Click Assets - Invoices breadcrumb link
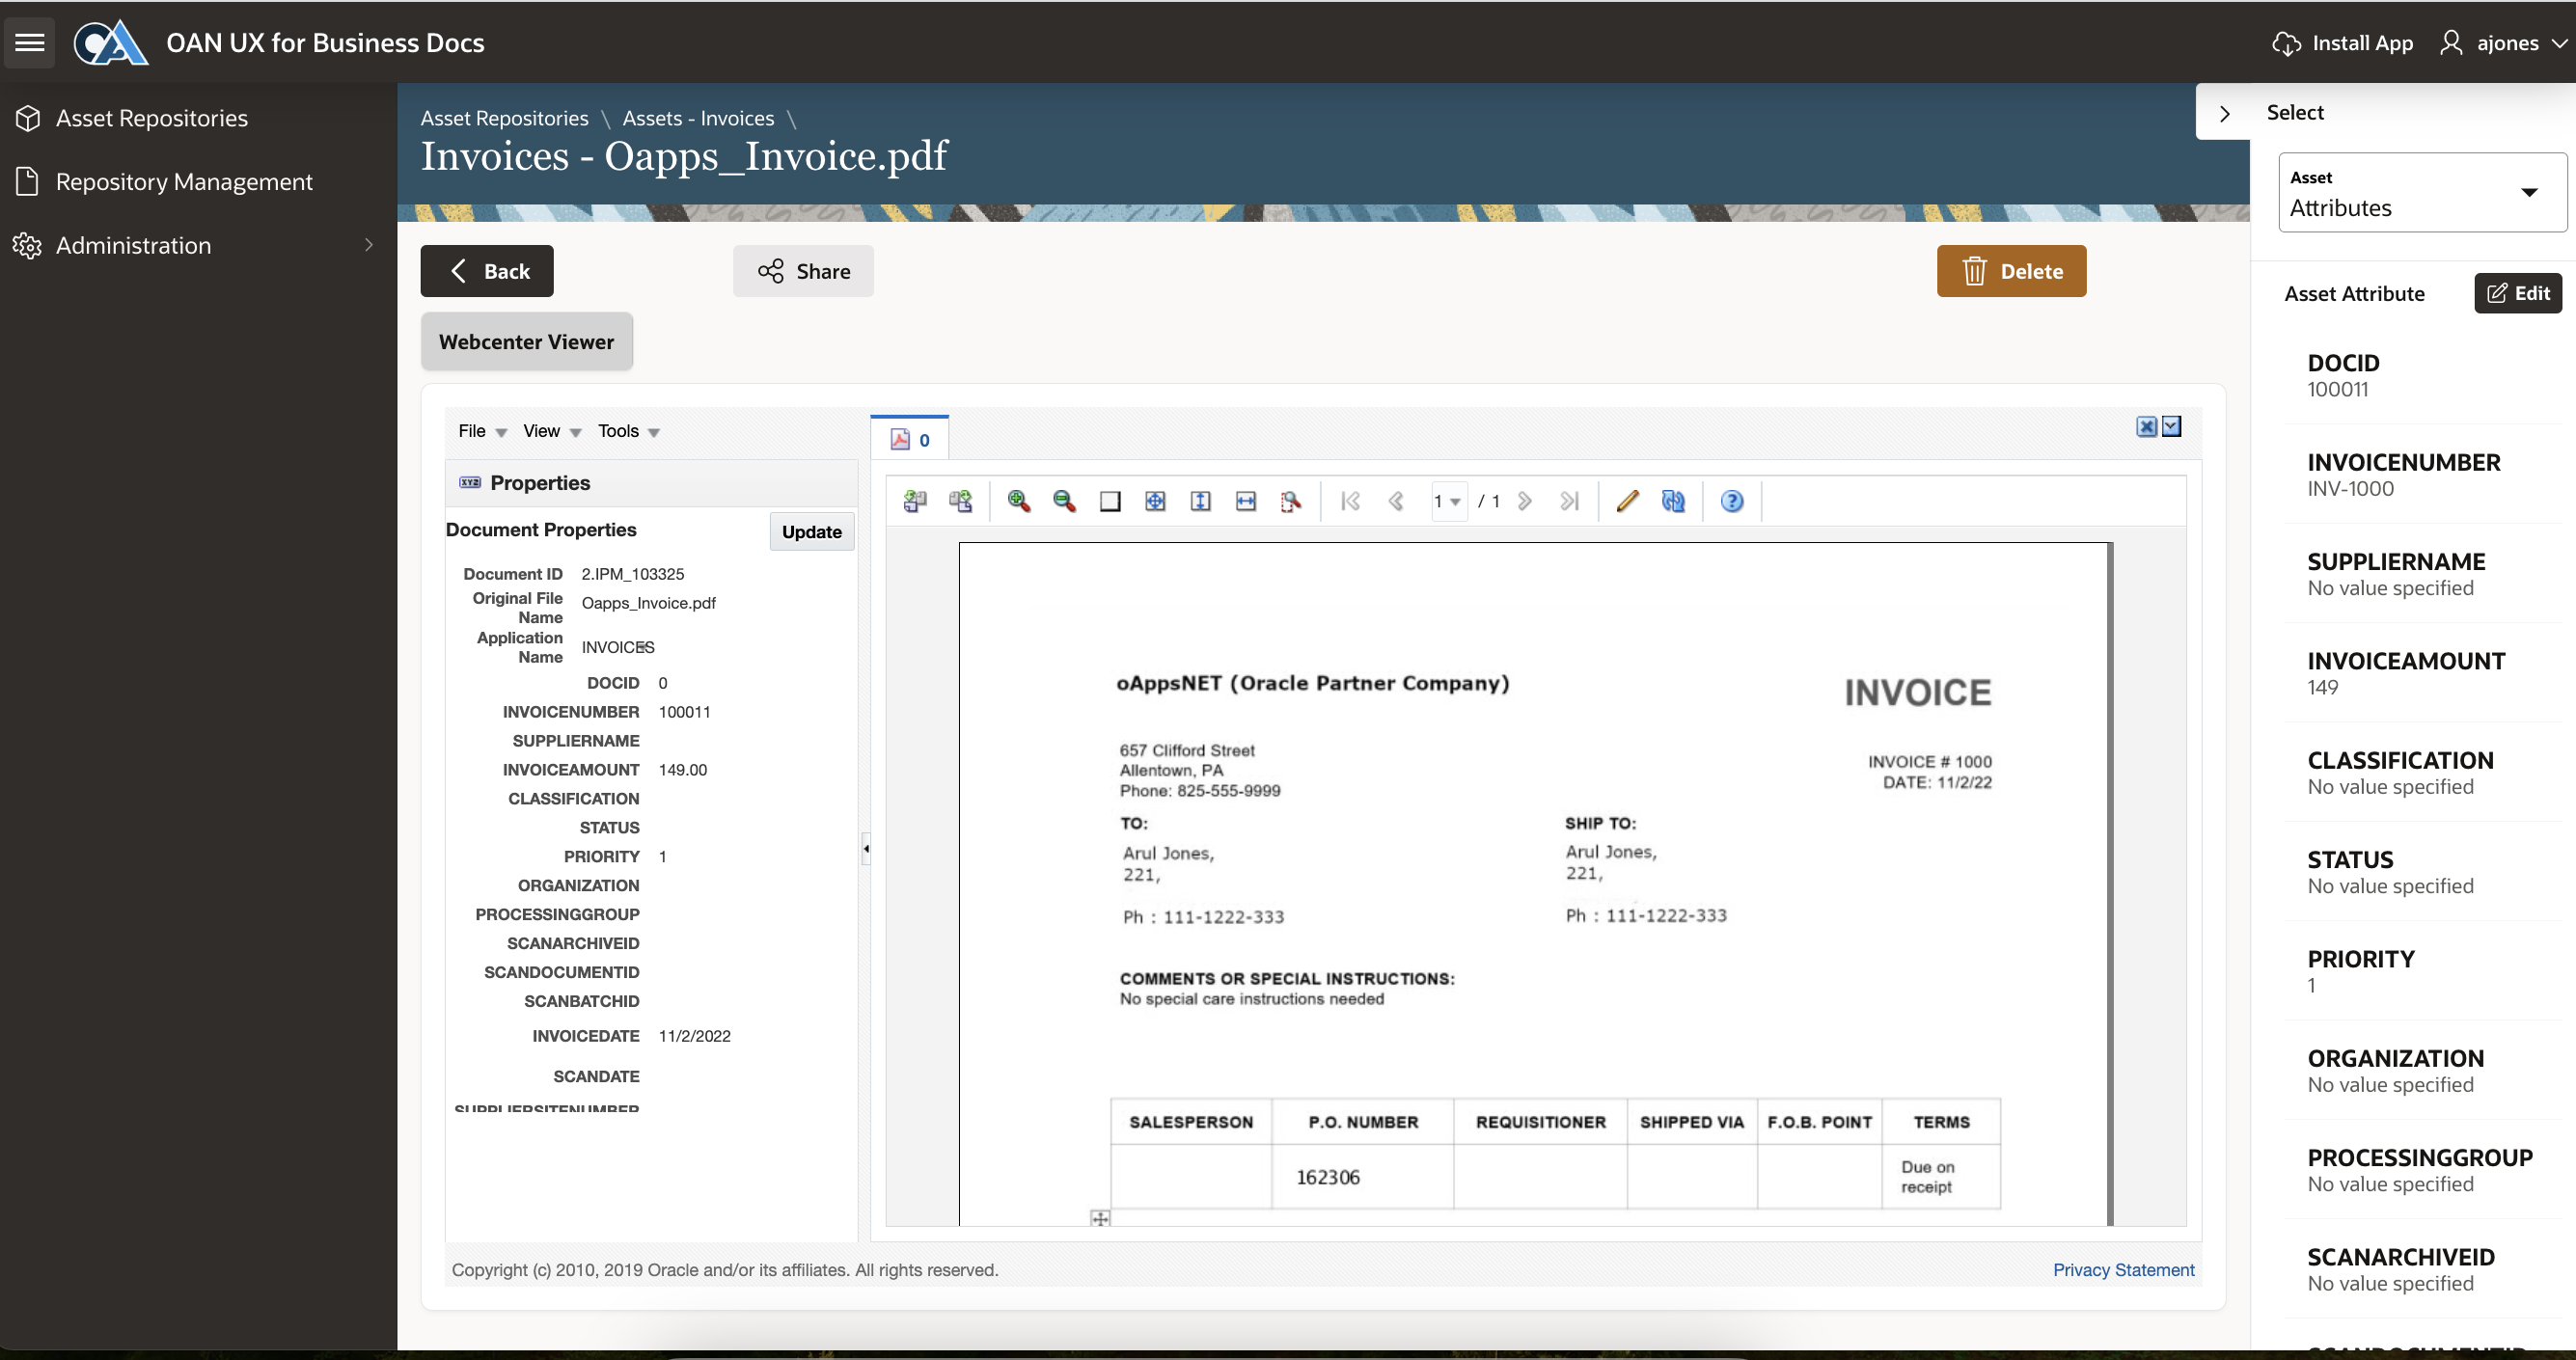Image resolution: width=2576 pixels, height=1360 pixels. pos(698,118)
